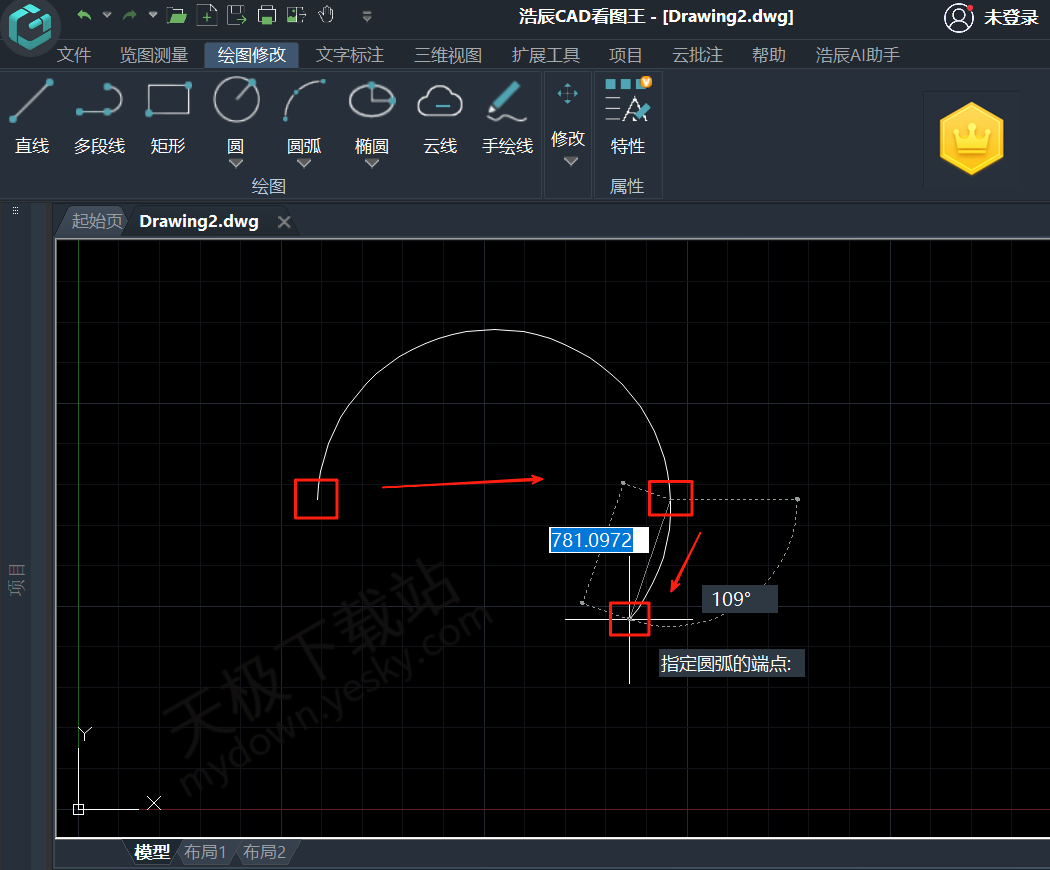The height and width of the screenshot is (870, 1050).
Task: Close the Drawing2.dwg document tab
Action: pos(284,222)
